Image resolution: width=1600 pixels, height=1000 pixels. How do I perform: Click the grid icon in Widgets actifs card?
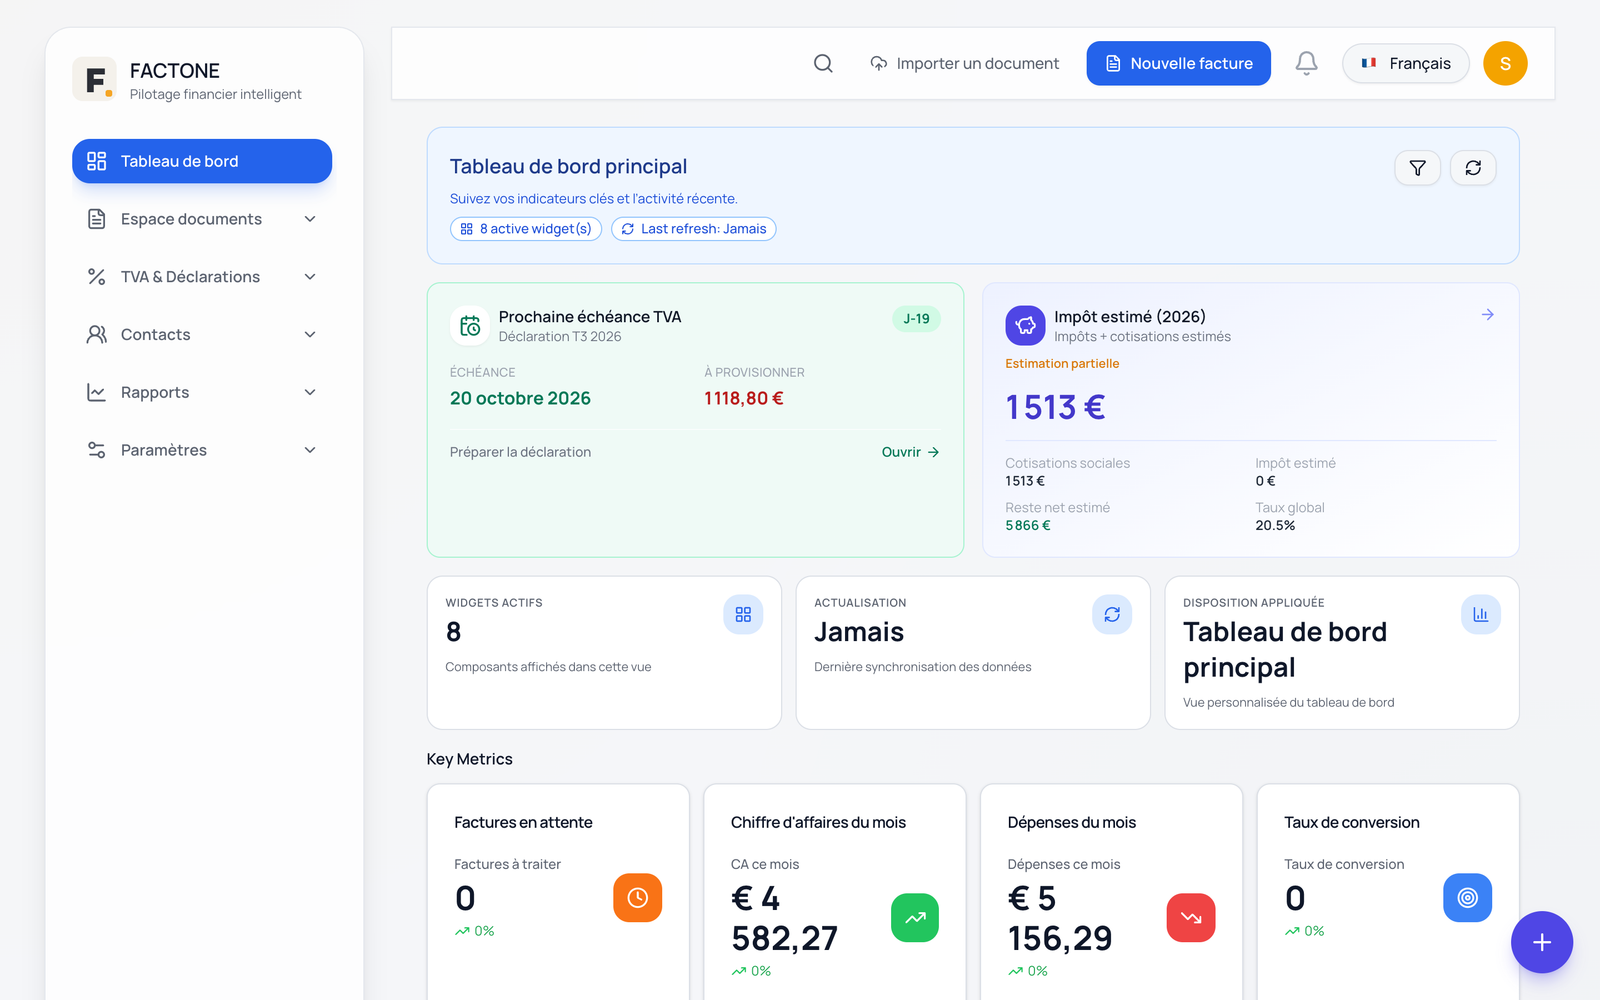[743, 614]
